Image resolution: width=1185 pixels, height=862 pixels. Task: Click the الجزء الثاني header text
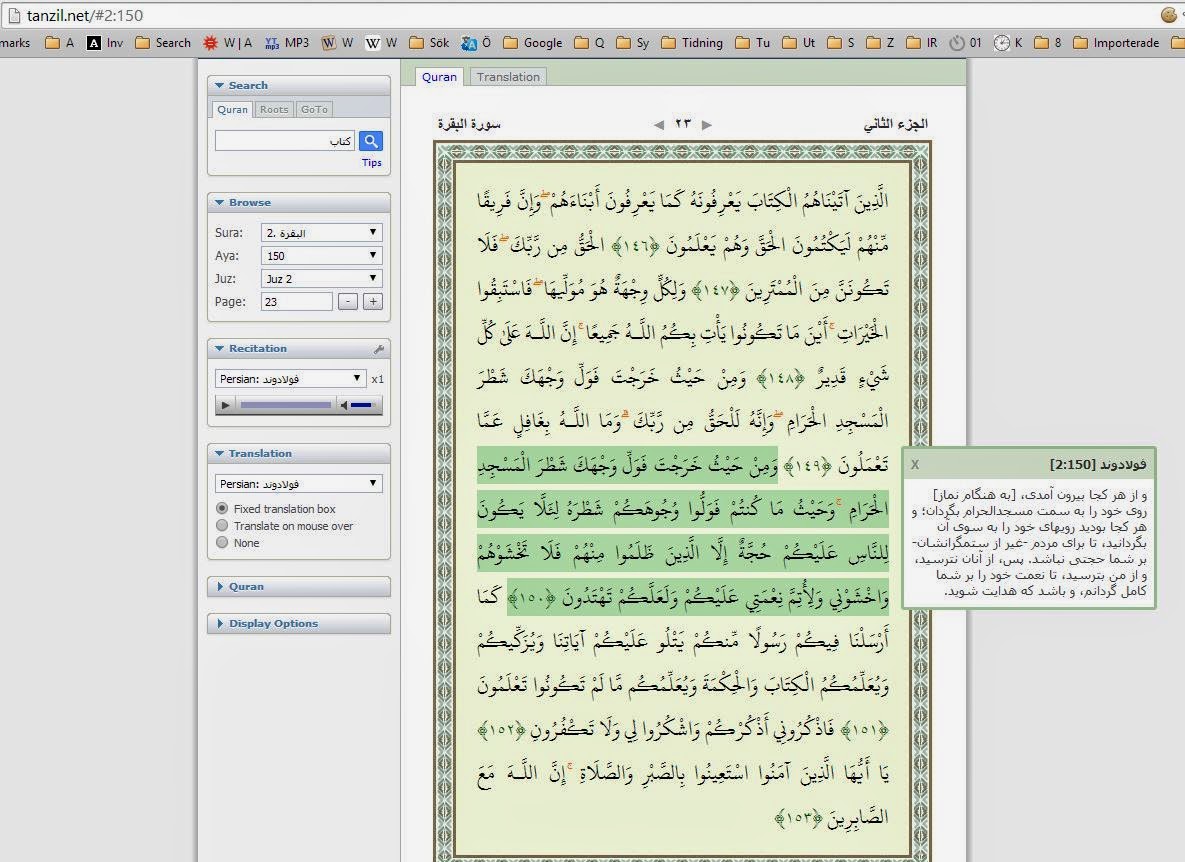tap(896, 125)
